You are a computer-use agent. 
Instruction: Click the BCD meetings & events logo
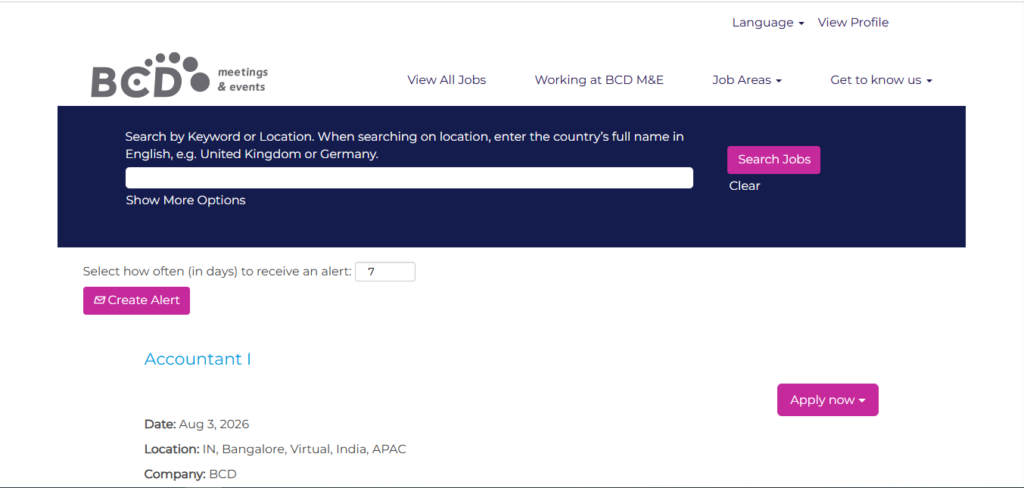[x=179, y=75]
